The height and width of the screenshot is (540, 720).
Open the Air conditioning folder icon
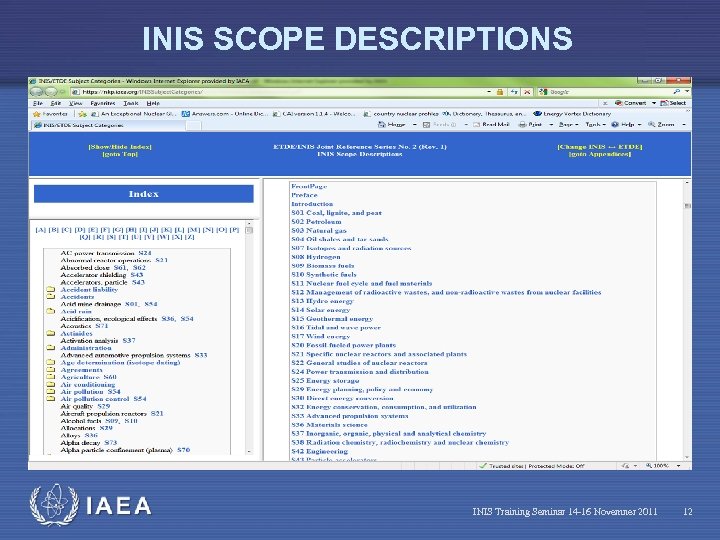51,384
